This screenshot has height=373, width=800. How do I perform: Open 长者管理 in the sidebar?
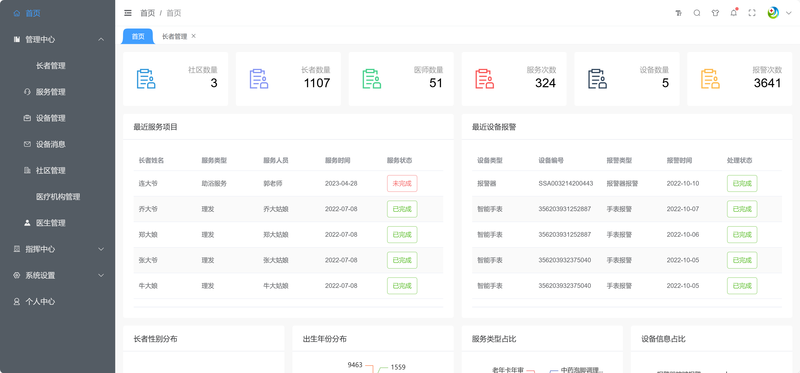[51, 66]
